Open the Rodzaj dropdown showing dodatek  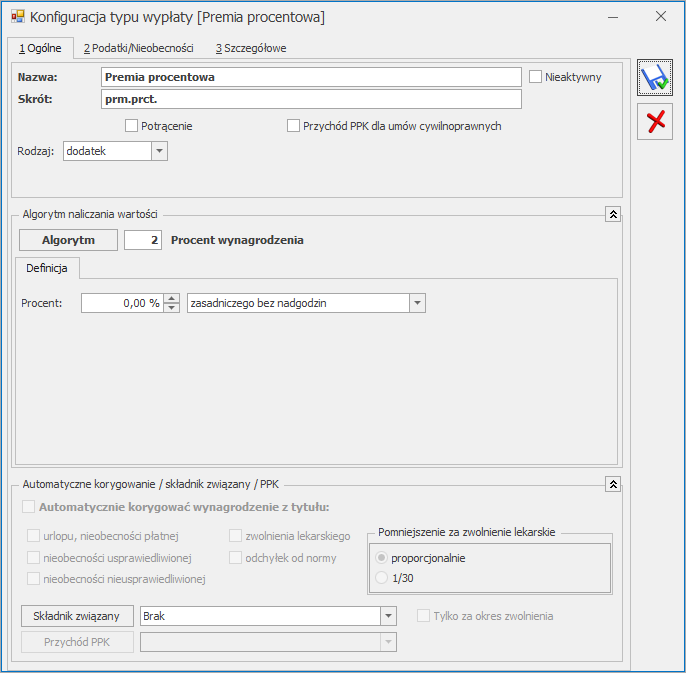(x=159, y=151)
